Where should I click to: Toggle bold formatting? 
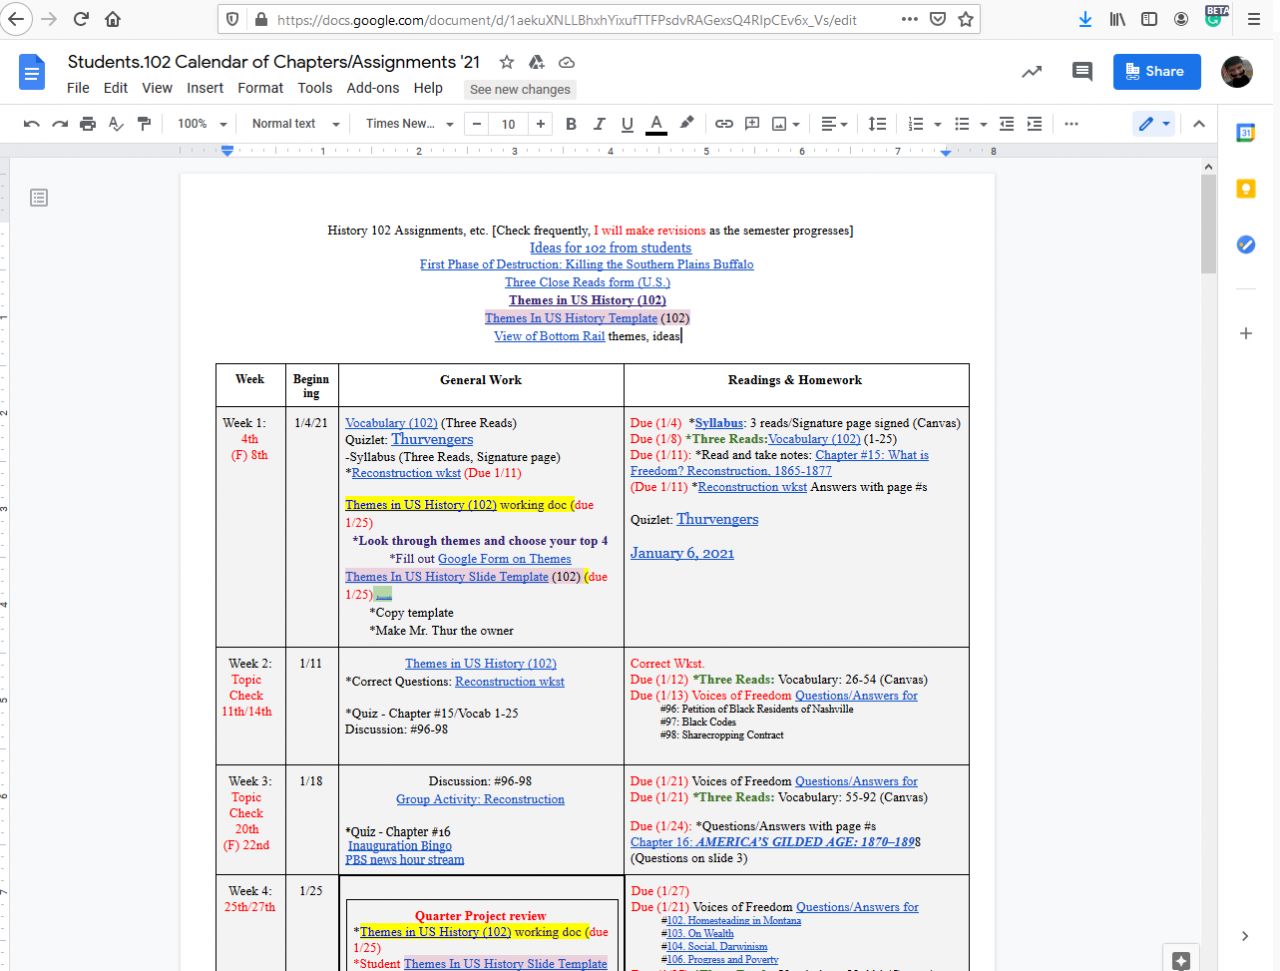(x=571, y=124)
